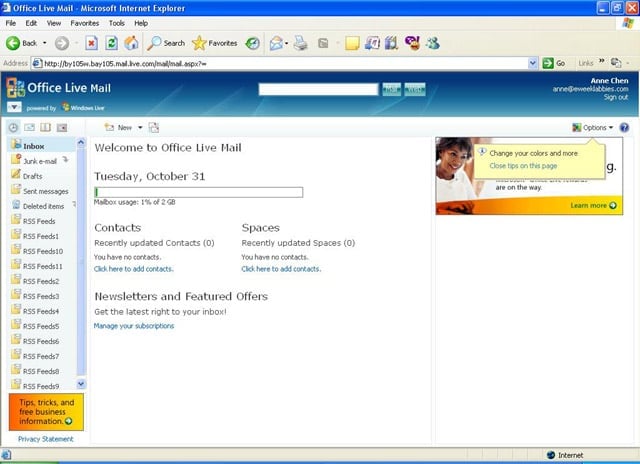Click Close tips on this page
Viewport: 640px width, 464px height.
[x=523, y=166]
